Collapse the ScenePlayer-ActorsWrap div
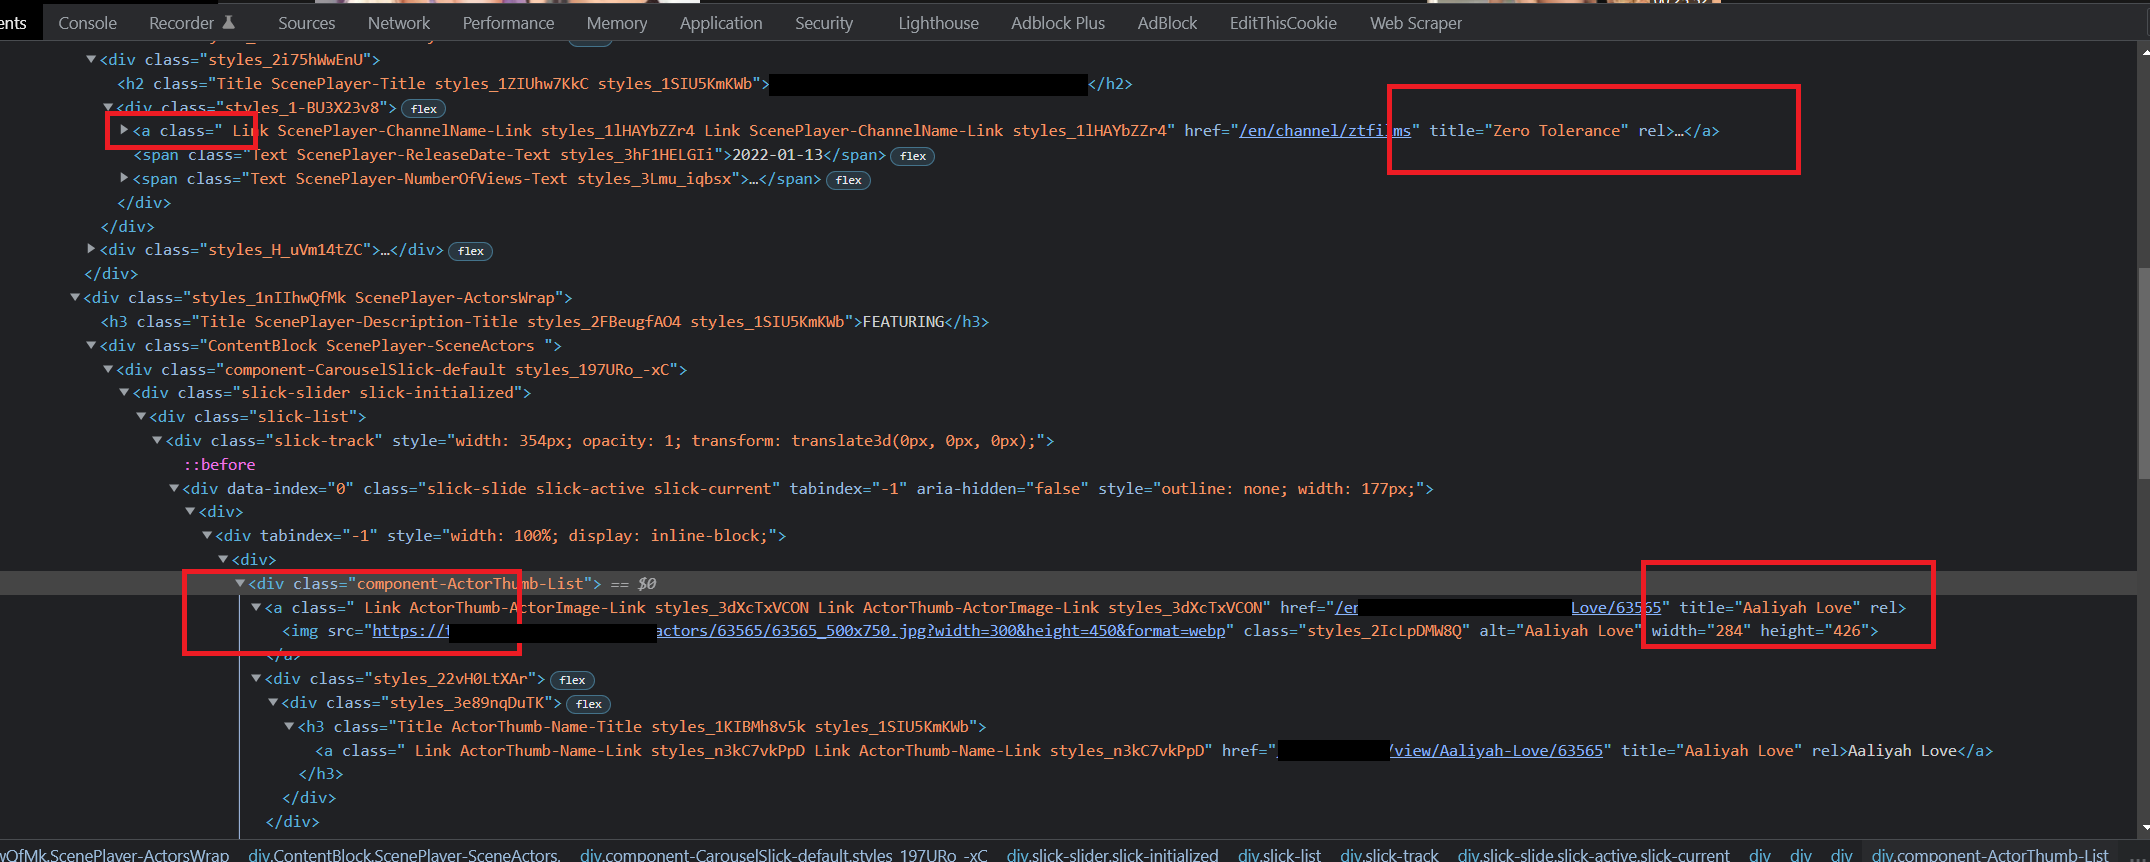This screenshot has width=2150, height=862. tap(75, 297)
